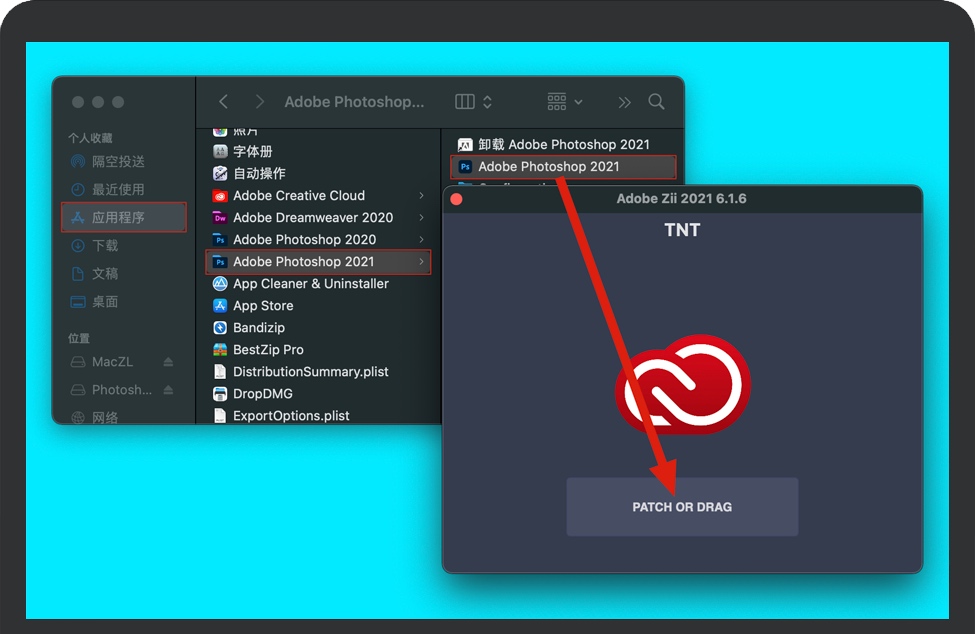Eject the MacZL volume

[168, 362]
